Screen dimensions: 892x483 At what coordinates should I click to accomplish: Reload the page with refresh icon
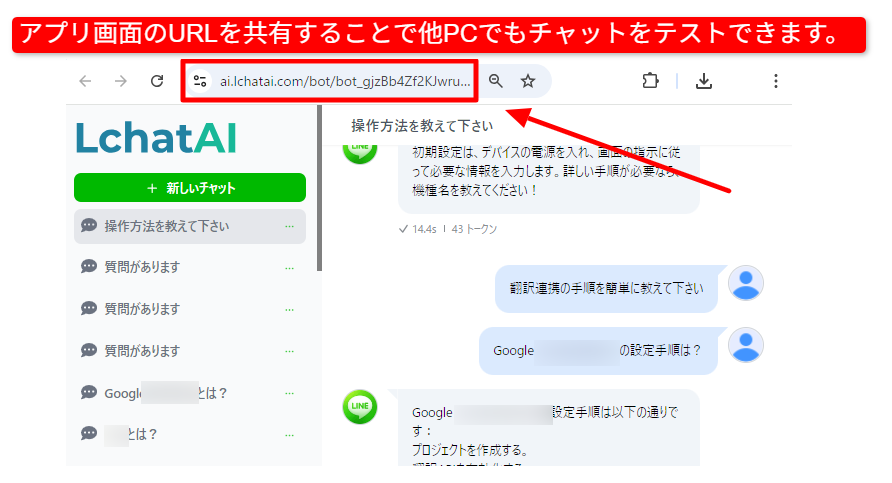tap(157, 81)
